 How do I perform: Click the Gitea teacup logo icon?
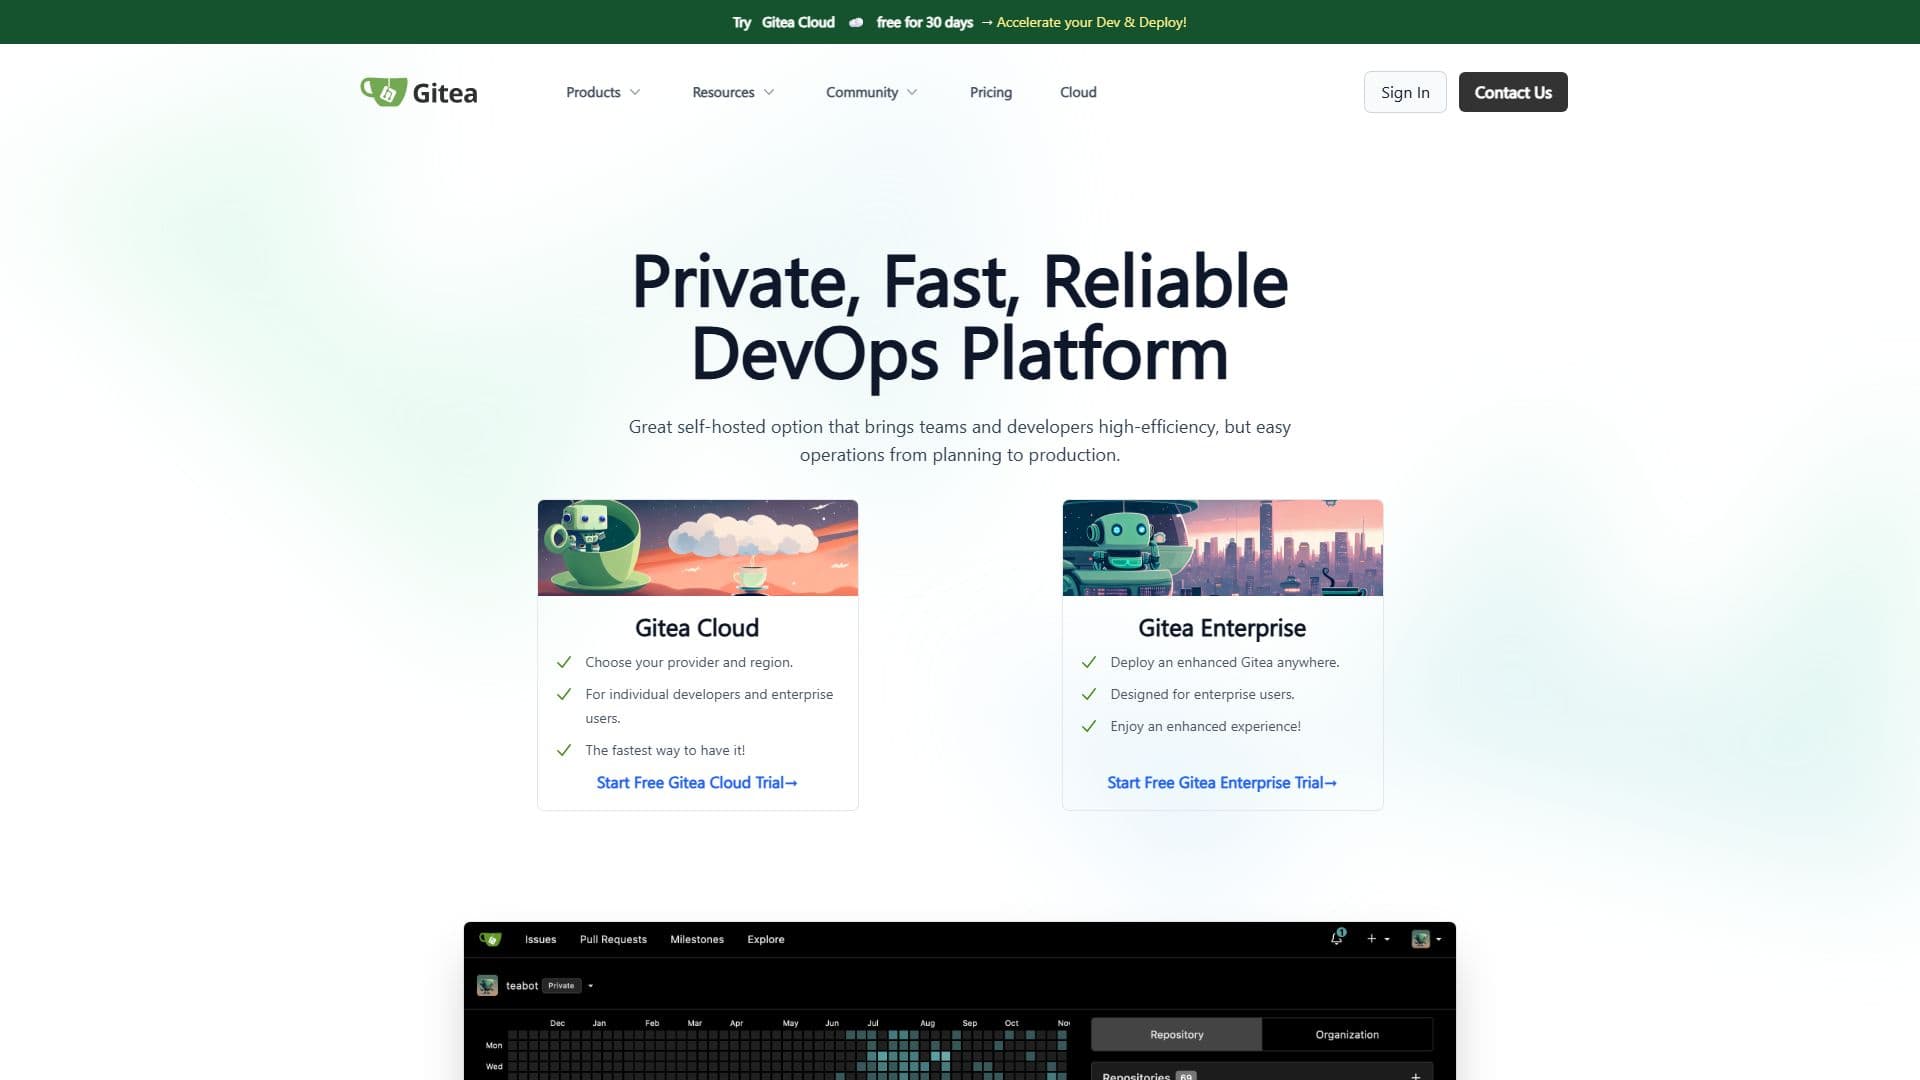pyautogui.click(x=383, y=92)
